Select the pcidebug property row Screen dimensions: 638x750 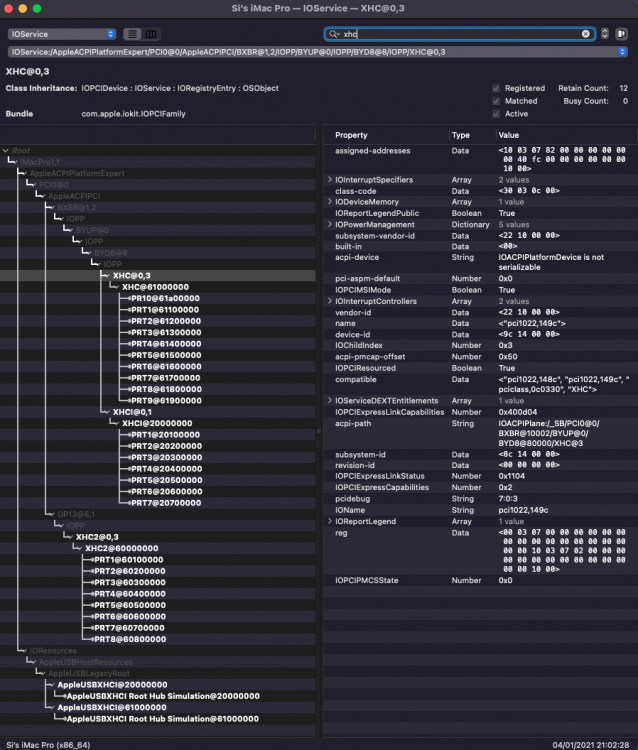480,499
